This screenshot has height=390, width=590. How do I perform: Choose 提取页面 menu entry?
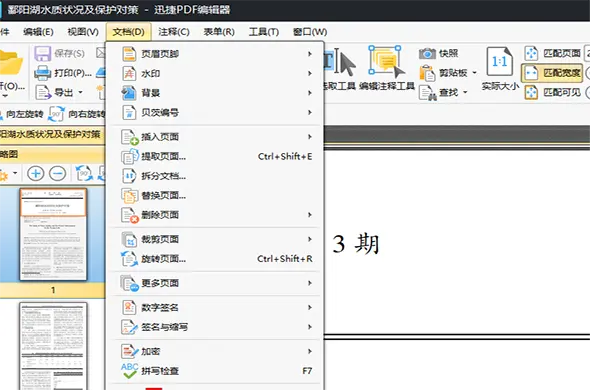(215, 156)
